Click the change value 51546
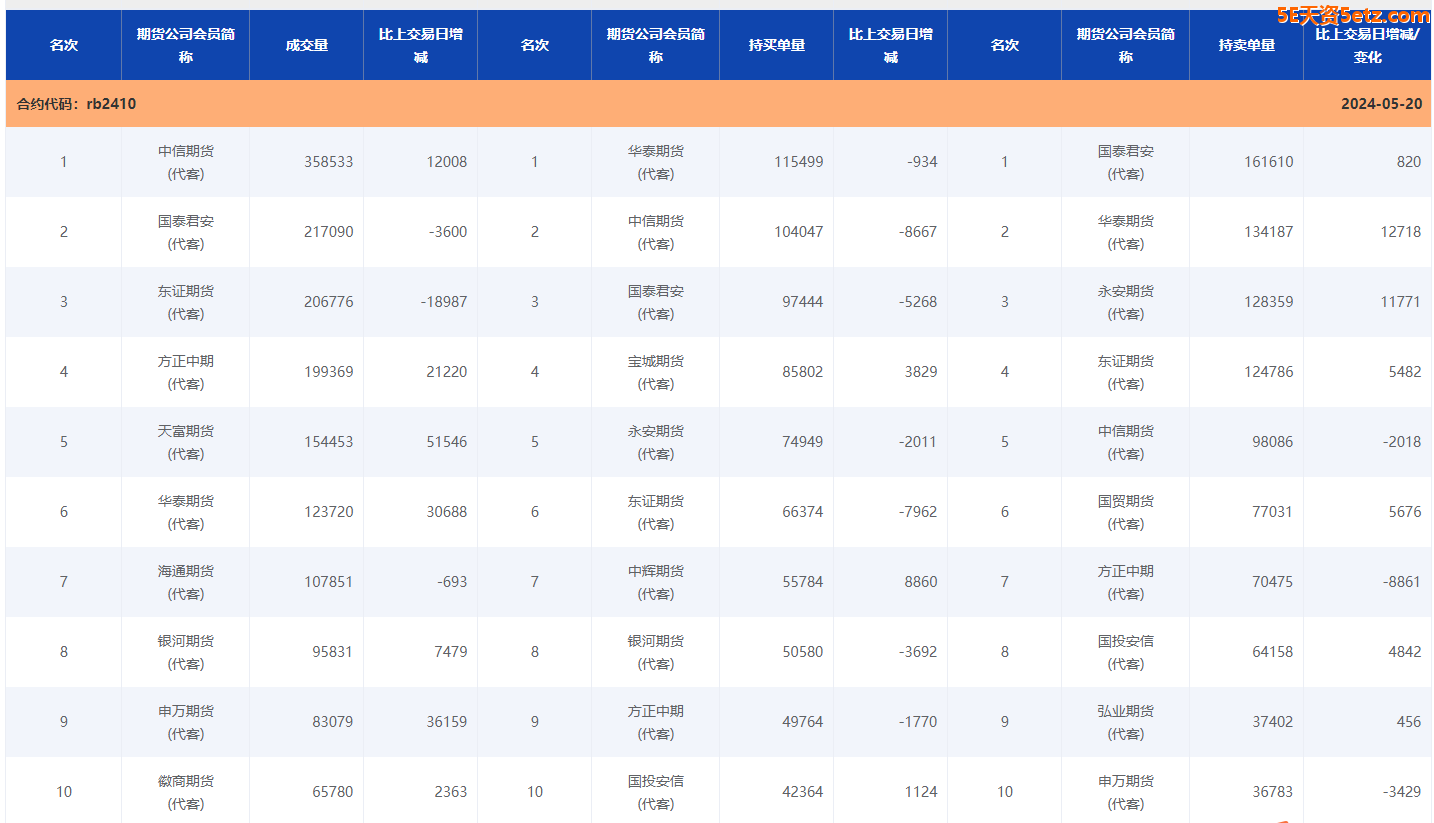This screenshot has height=823, width=1434. pos(447,442)
